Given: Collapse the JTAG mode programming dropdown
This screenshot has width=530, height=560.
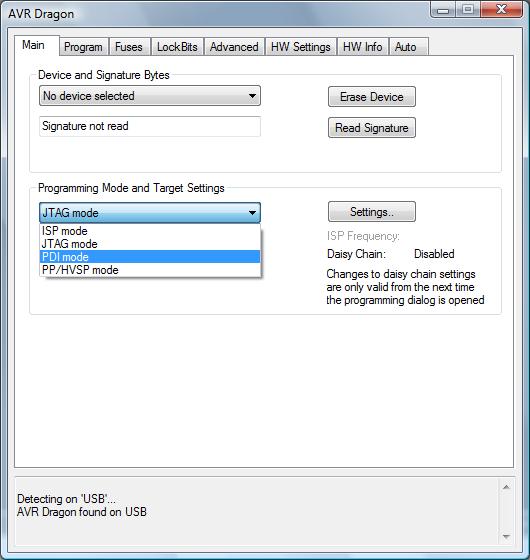Looking at the screenshot, I should [150, 213].
